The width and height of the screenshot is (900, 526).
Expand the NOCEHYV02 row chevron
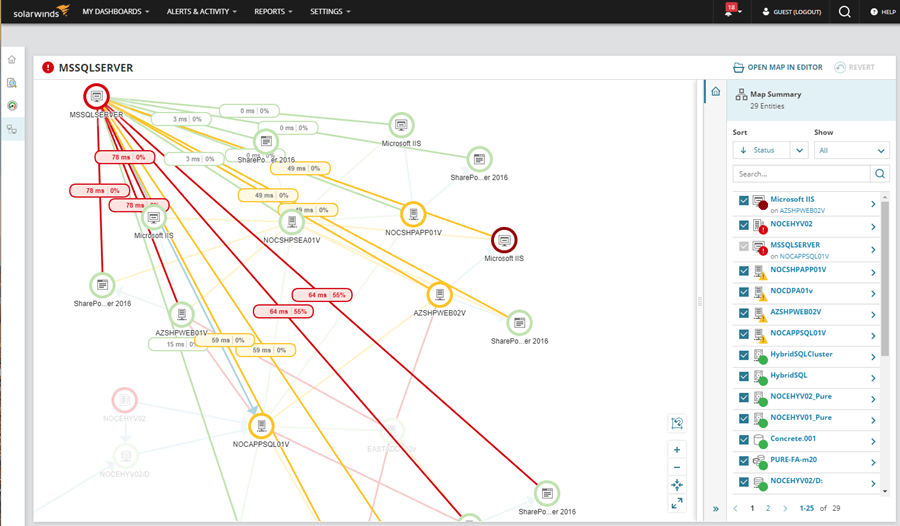point(873,227)
